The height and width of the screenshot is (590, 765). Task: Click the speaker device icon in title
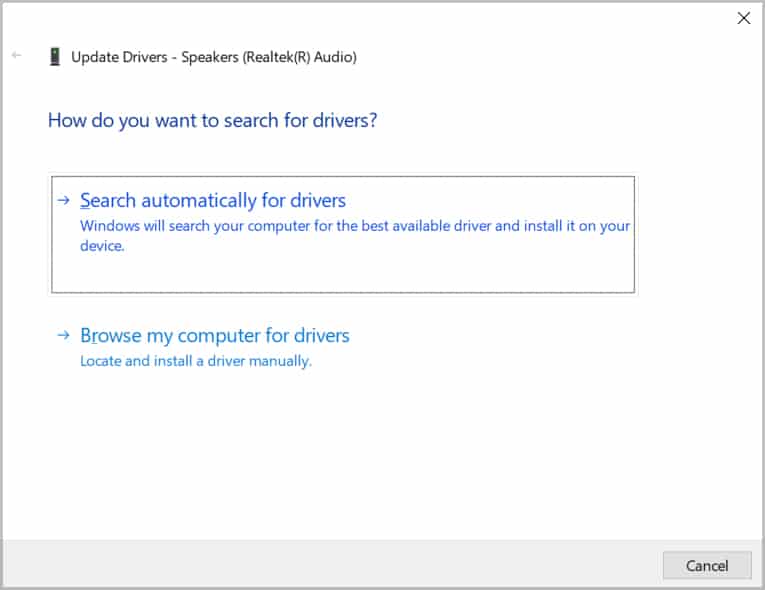[55, 57]
